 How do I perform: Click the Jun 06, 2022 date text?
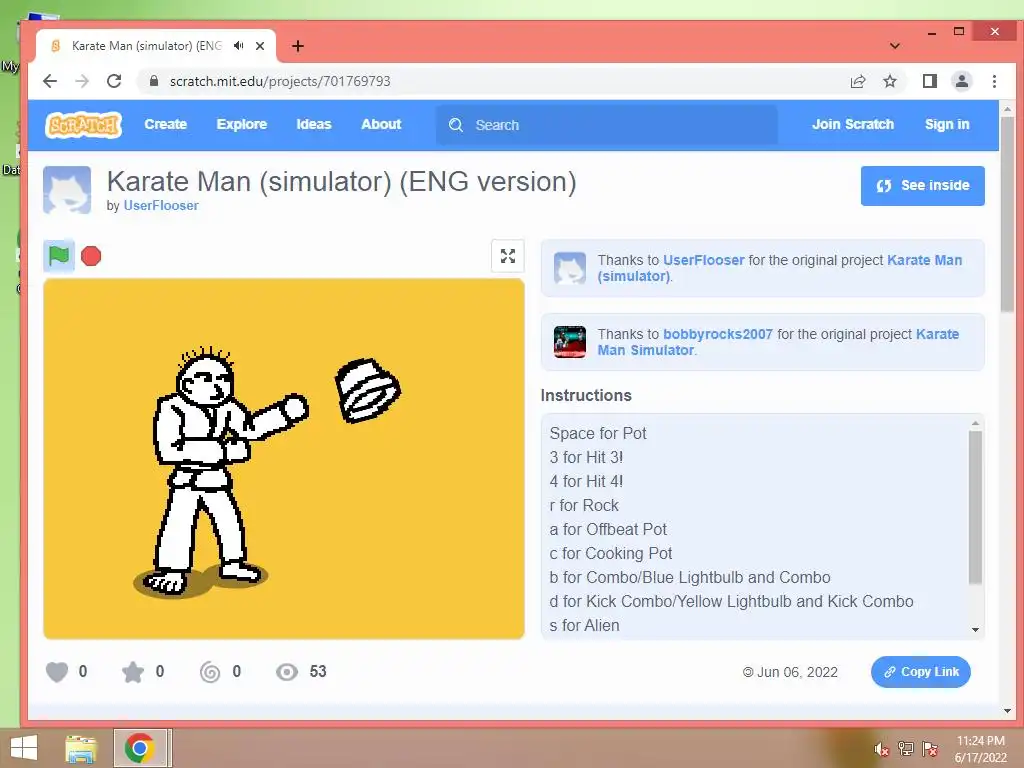pyautogui.click(x=797, y=672)
